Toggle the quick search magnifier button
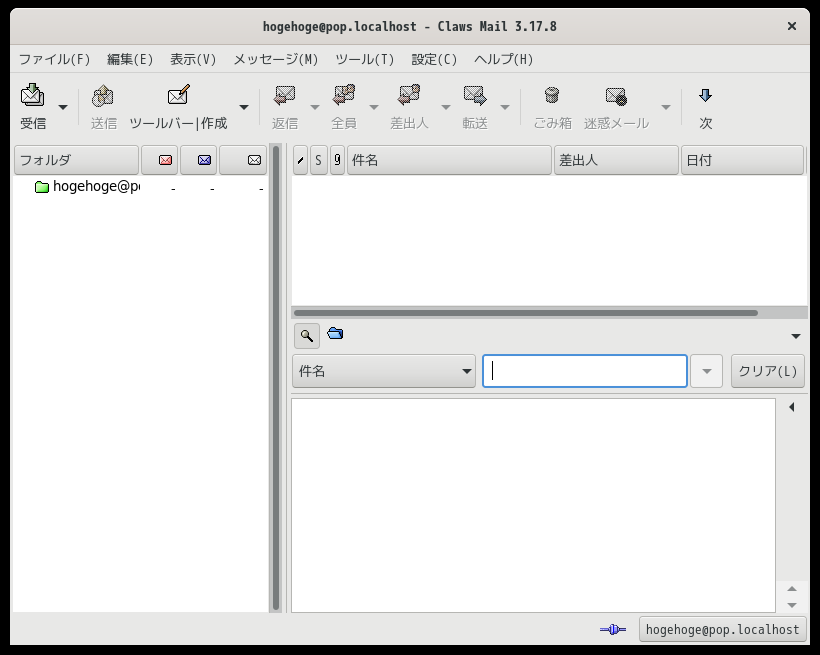This screenshot has width=820, height=655. tap(307, 335)
